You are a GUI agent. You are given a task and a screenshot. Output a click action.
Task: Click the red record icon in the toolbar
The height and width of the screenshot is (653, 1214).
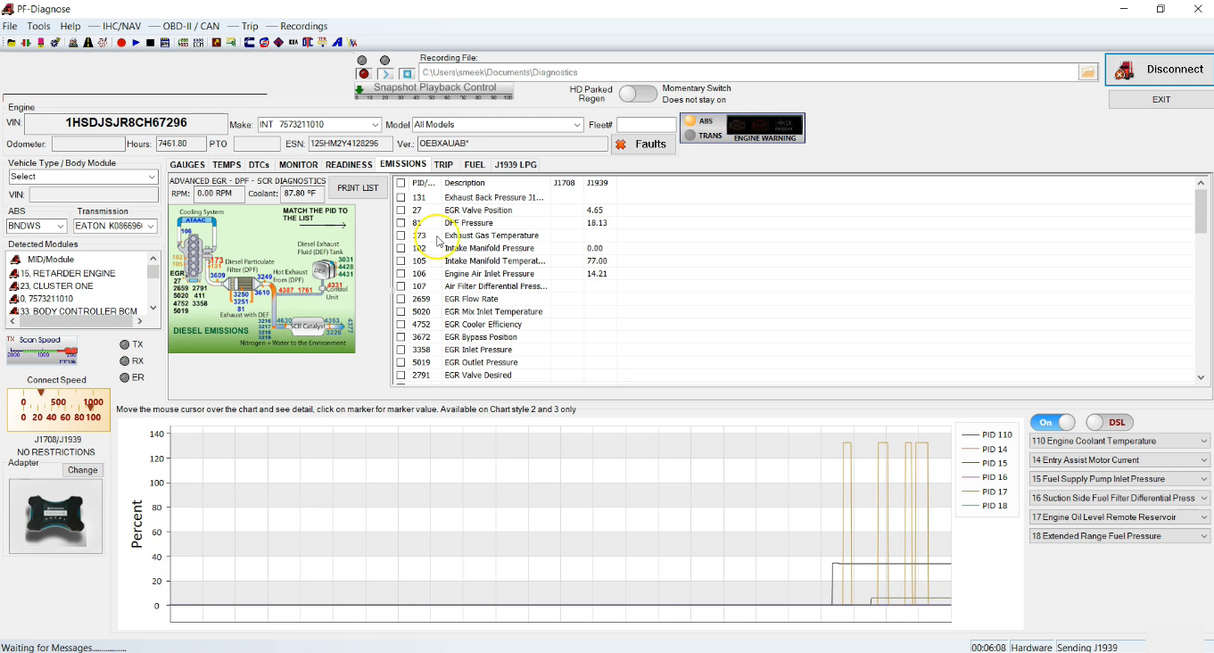[x=121, y=43]
